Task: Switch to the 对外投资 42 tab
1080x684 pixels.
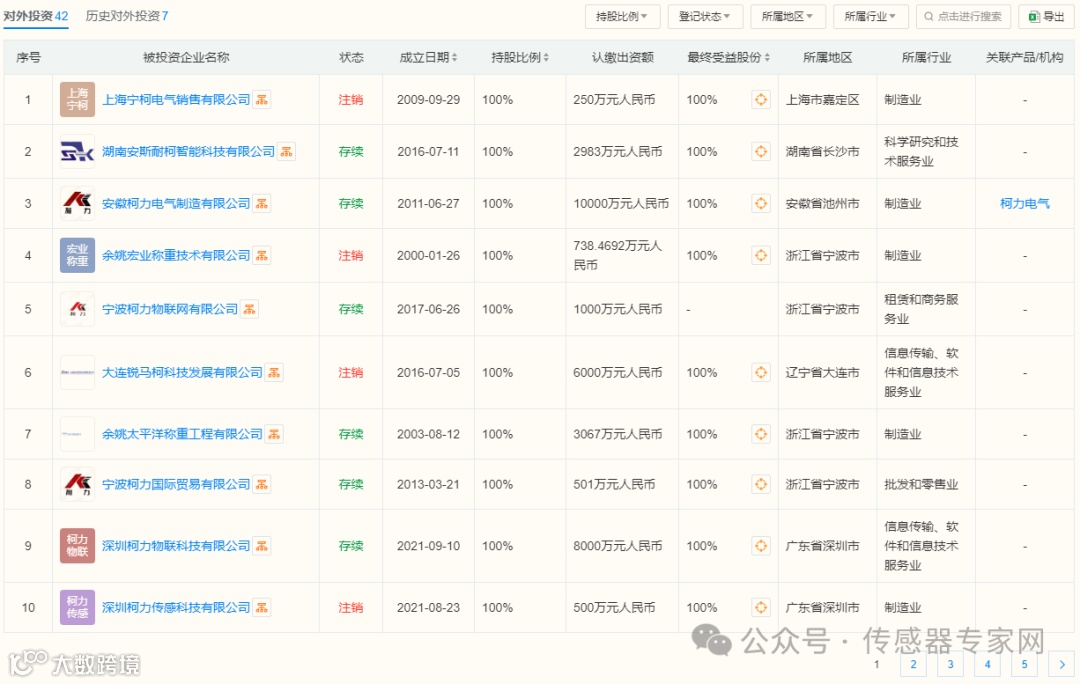Action: (36, 16)
